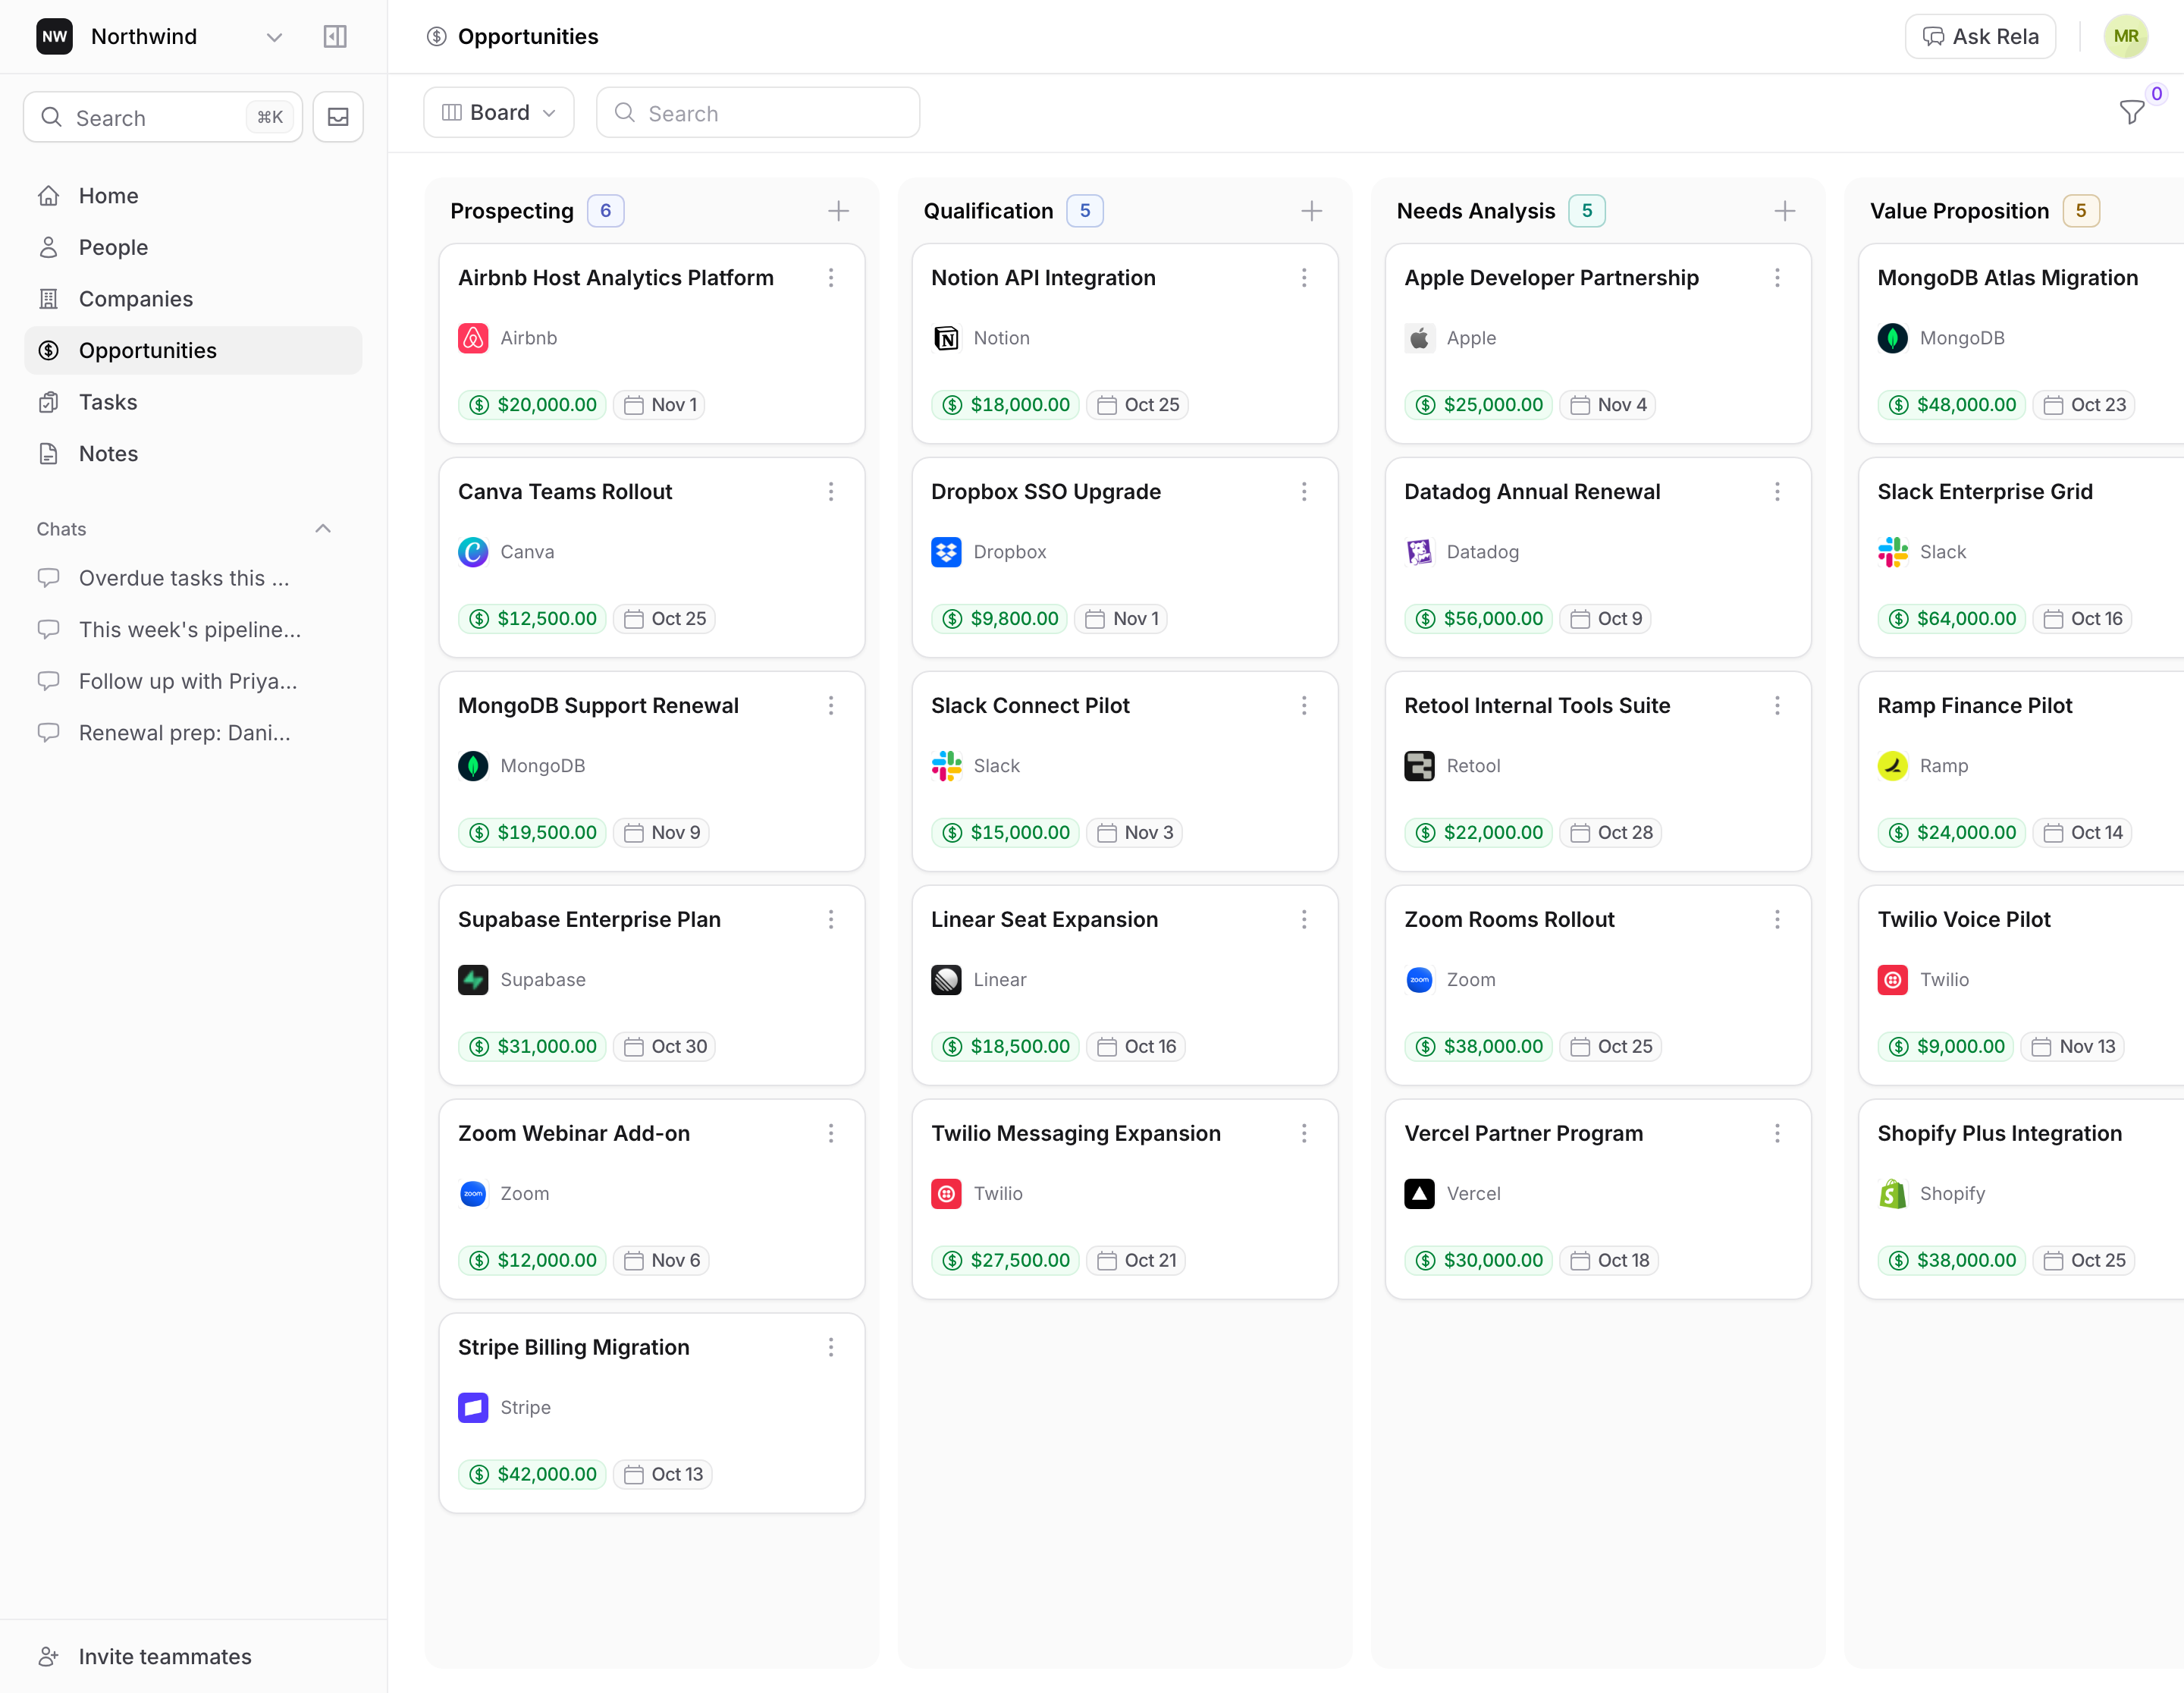Screen dimensions: 2184x1693
Task: Add card to Needs Analysis column
Action: tap(1784, 211)
